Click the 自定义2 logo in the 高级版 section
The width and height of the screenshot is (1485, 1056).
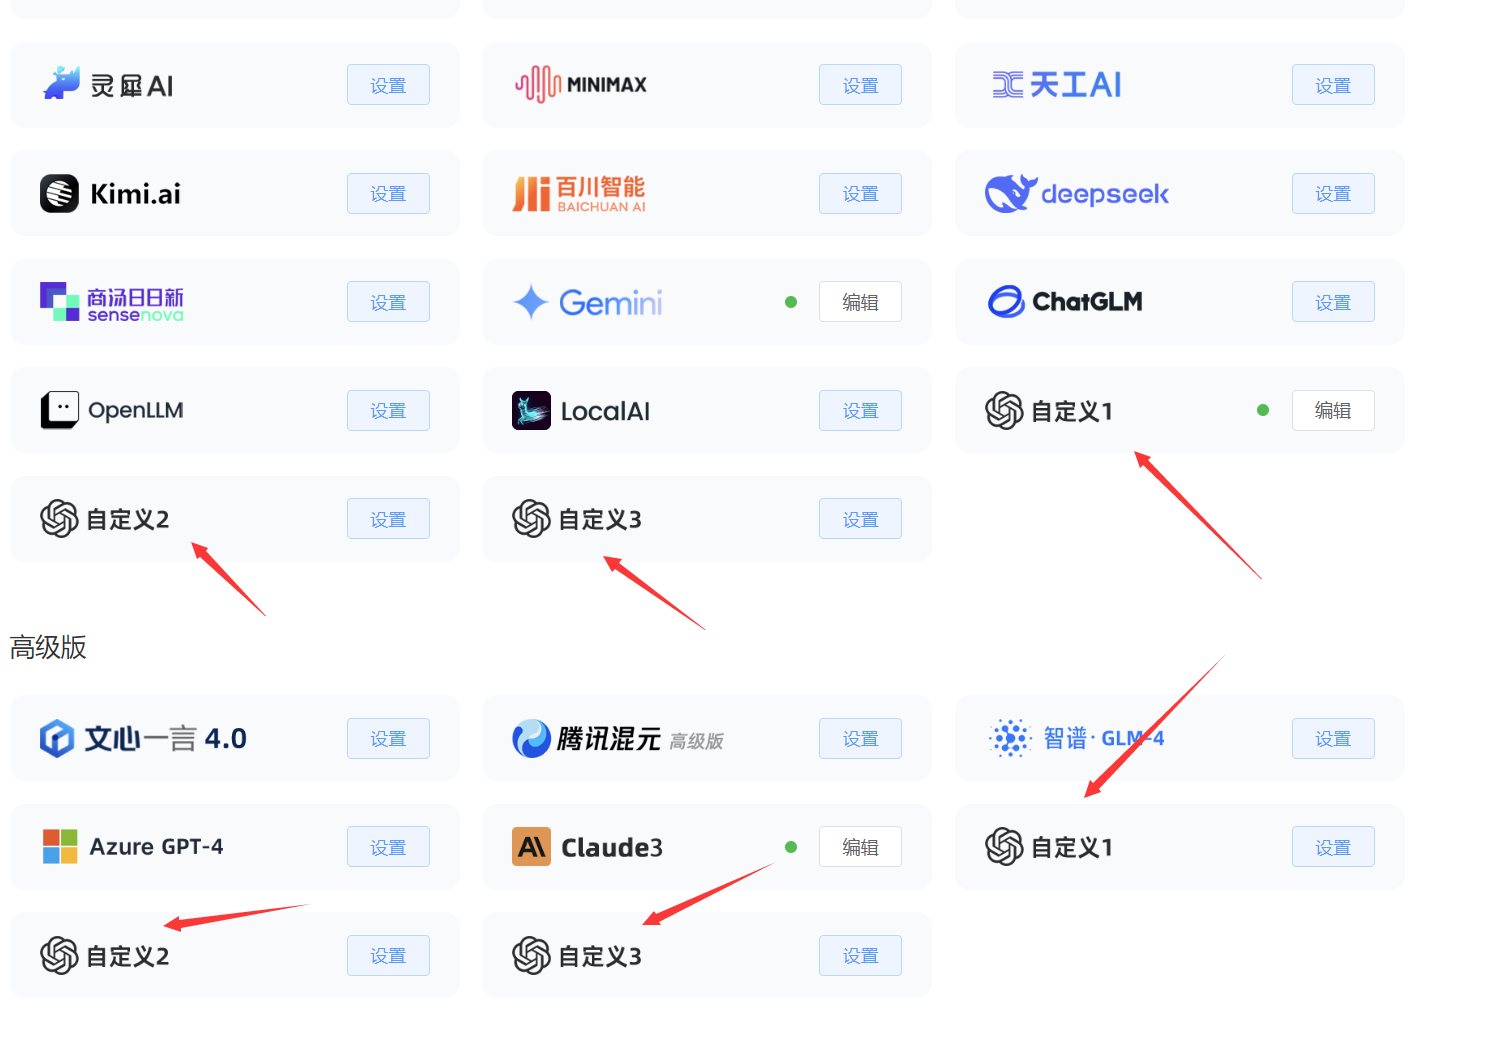(x=59, y=955)
